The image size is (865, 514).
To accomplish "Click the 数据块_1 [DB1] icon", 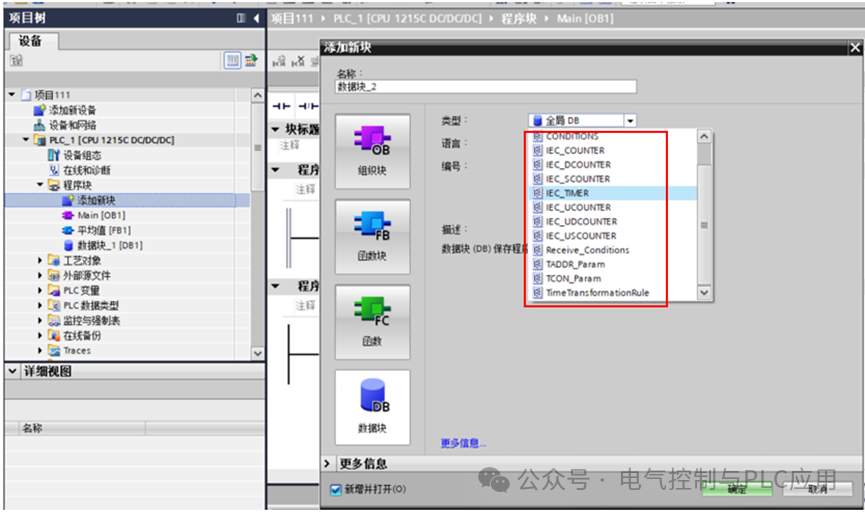I will [x=68, y=245].
